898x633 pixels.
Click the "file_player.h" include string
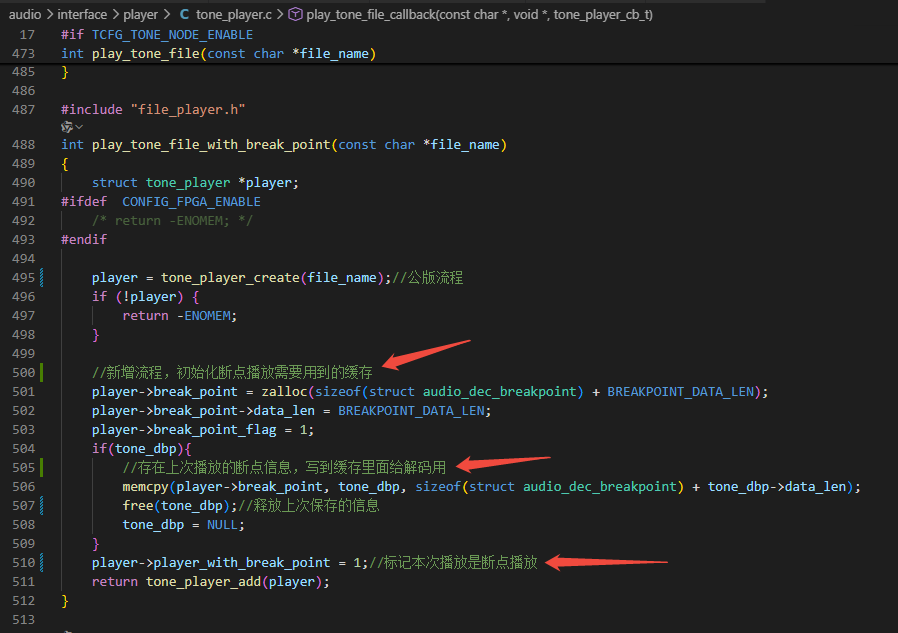click(x=188, y=109)
